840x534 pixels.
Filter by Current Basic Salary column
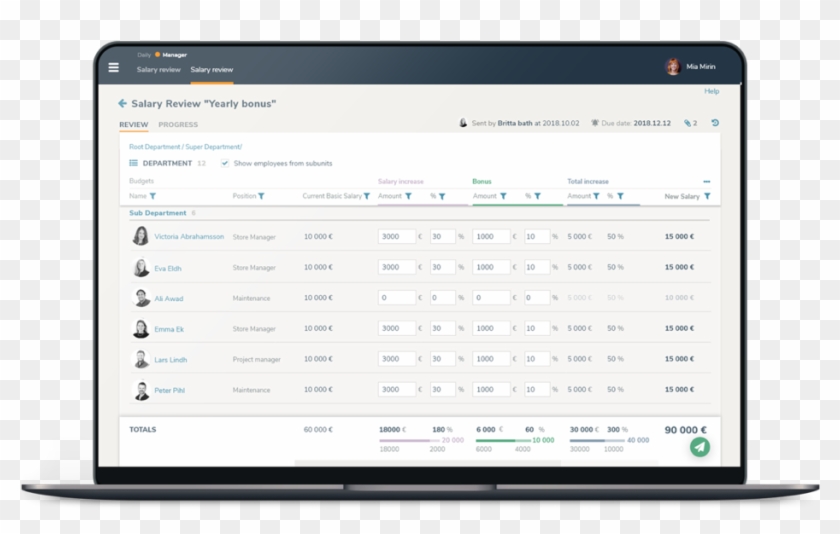[367, 197]
